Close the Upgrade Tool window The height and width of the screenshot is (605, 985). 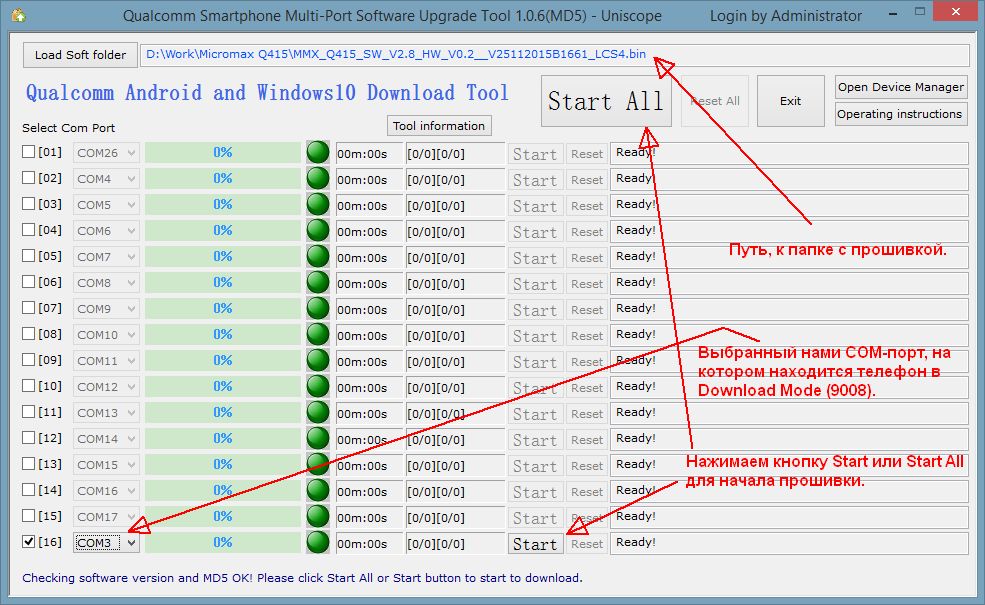[x=955, y=11]
